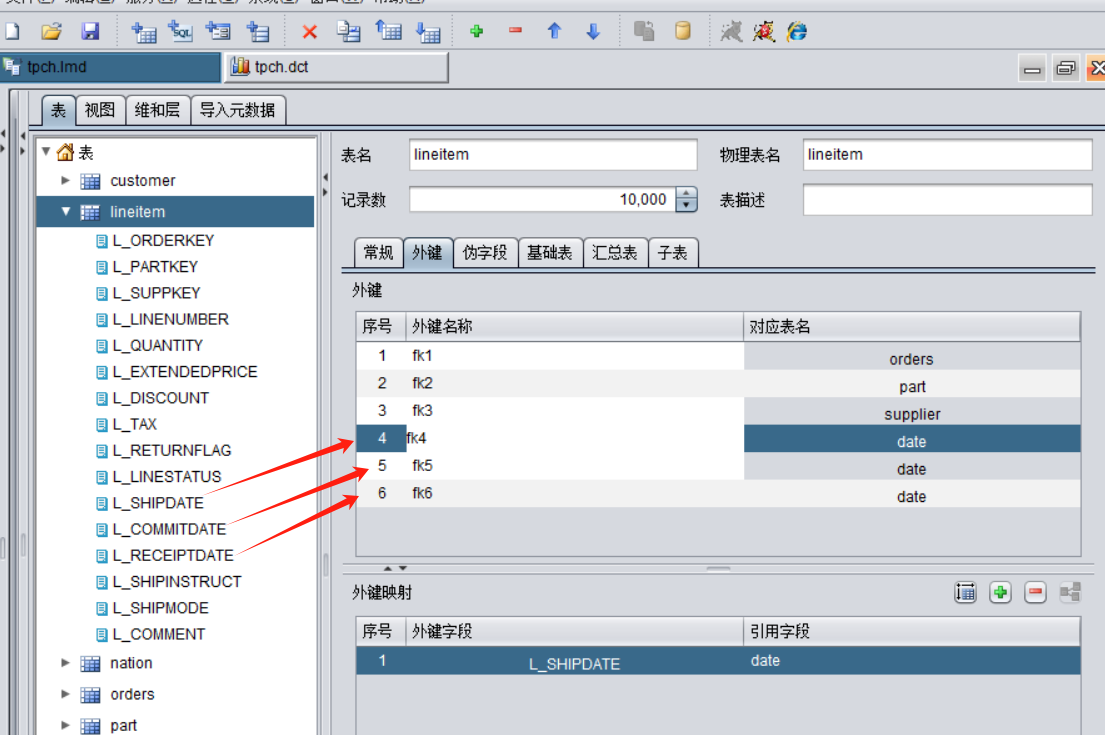This screenshot has width=1105, height=735.
Task: Click the Internet Explorer icon in toolbar
Action: pyautogui.click(x=797, y=32)
